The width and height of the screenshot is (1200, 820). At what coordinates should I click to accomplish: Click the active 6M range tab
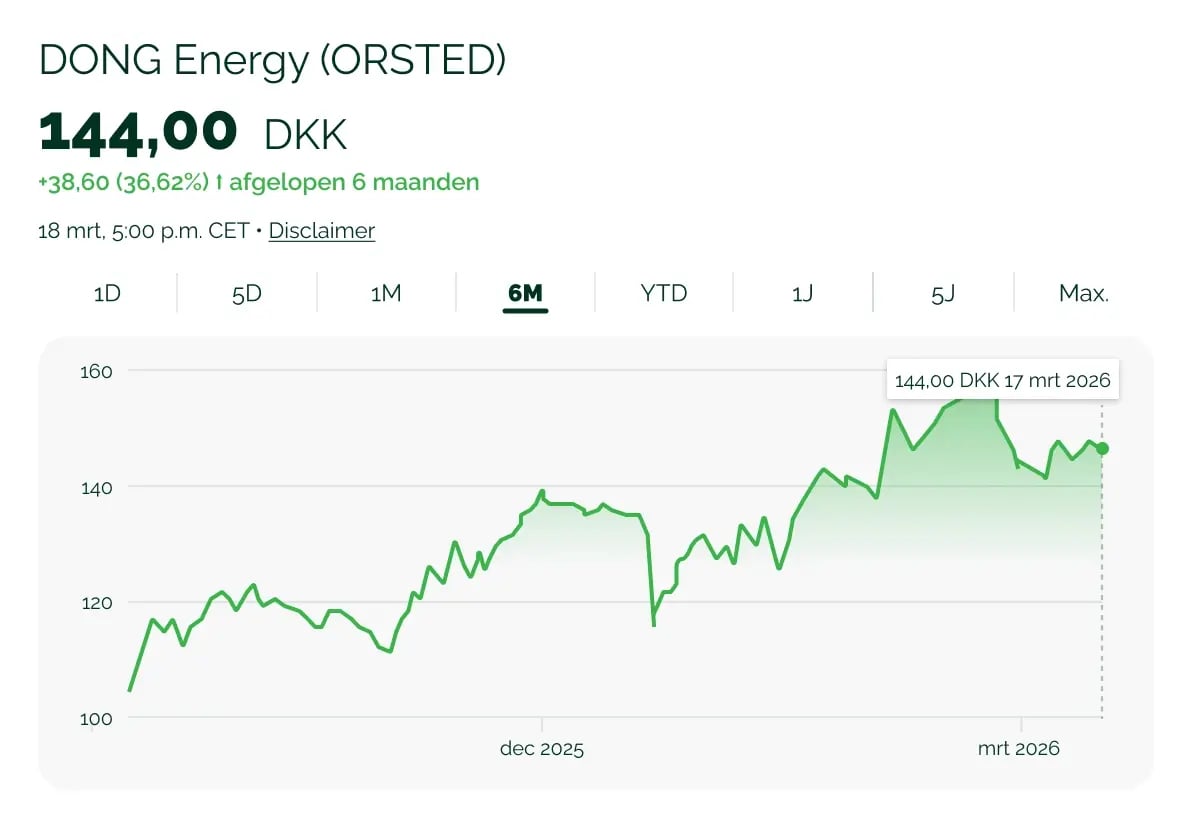525,293
